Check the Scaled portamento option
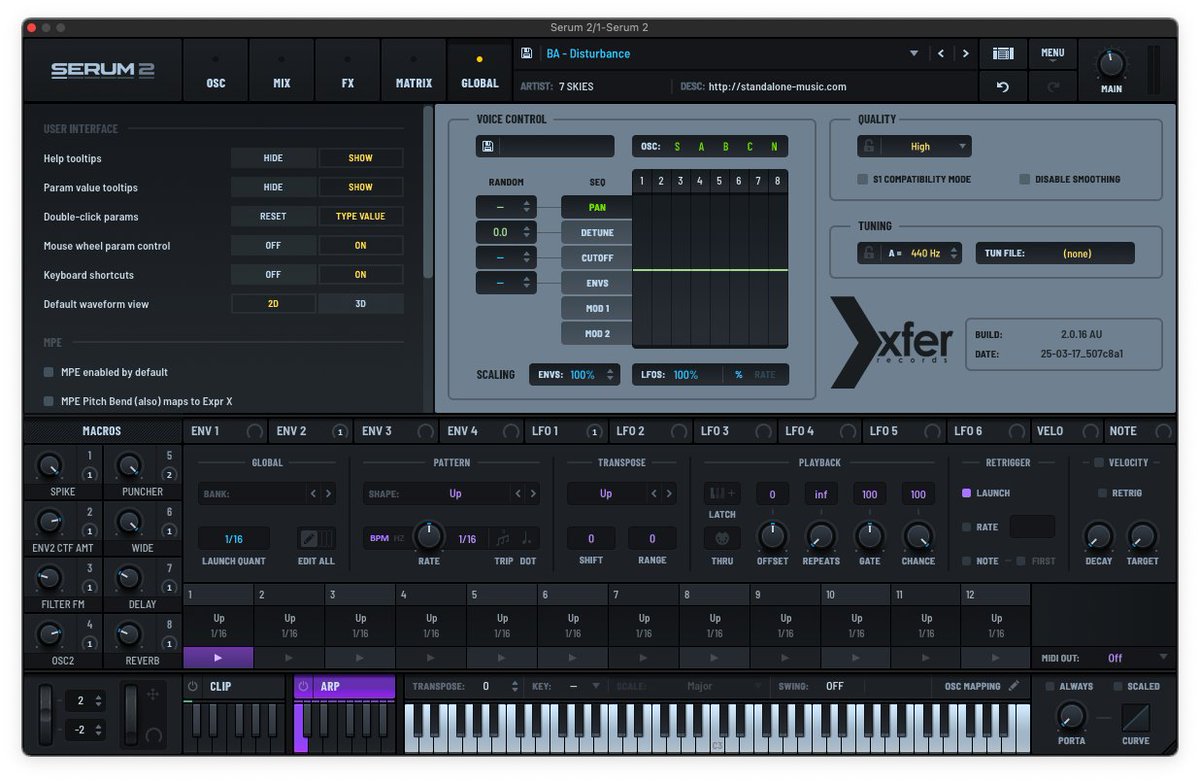 (1116, 686)
